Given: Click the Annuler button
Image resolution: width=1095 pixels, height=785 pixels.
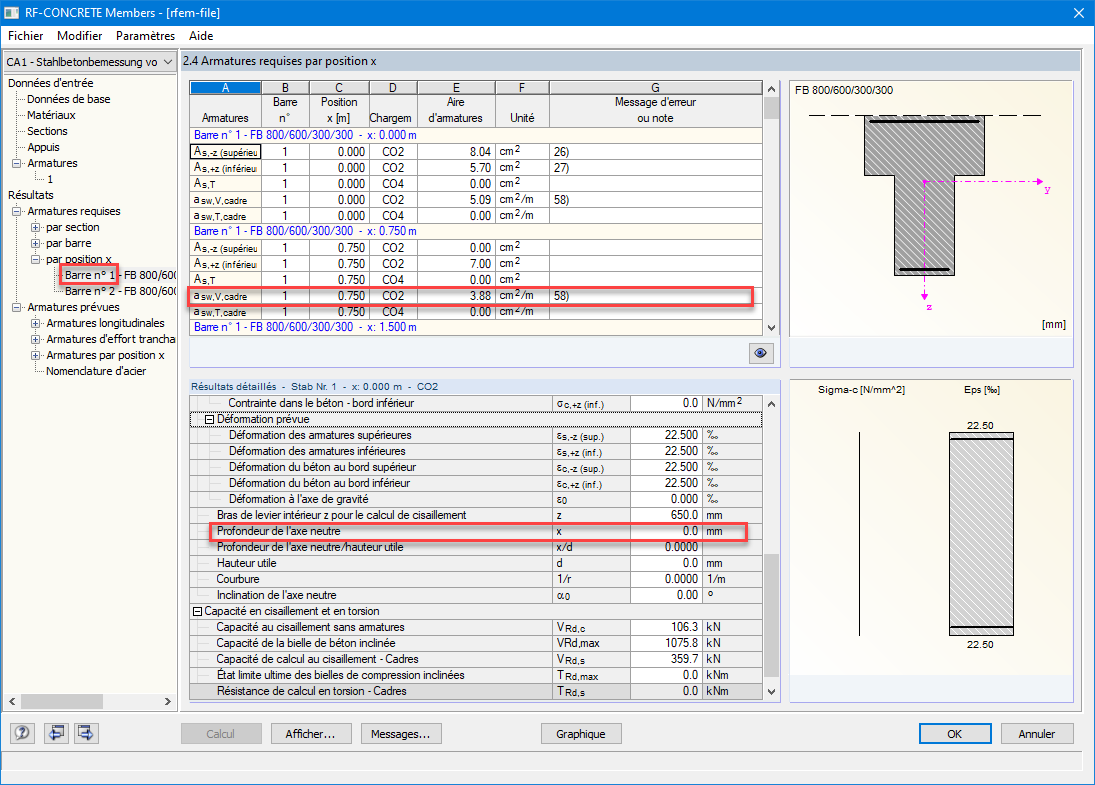Looking at the screenshot, I should coord(1037,734).
